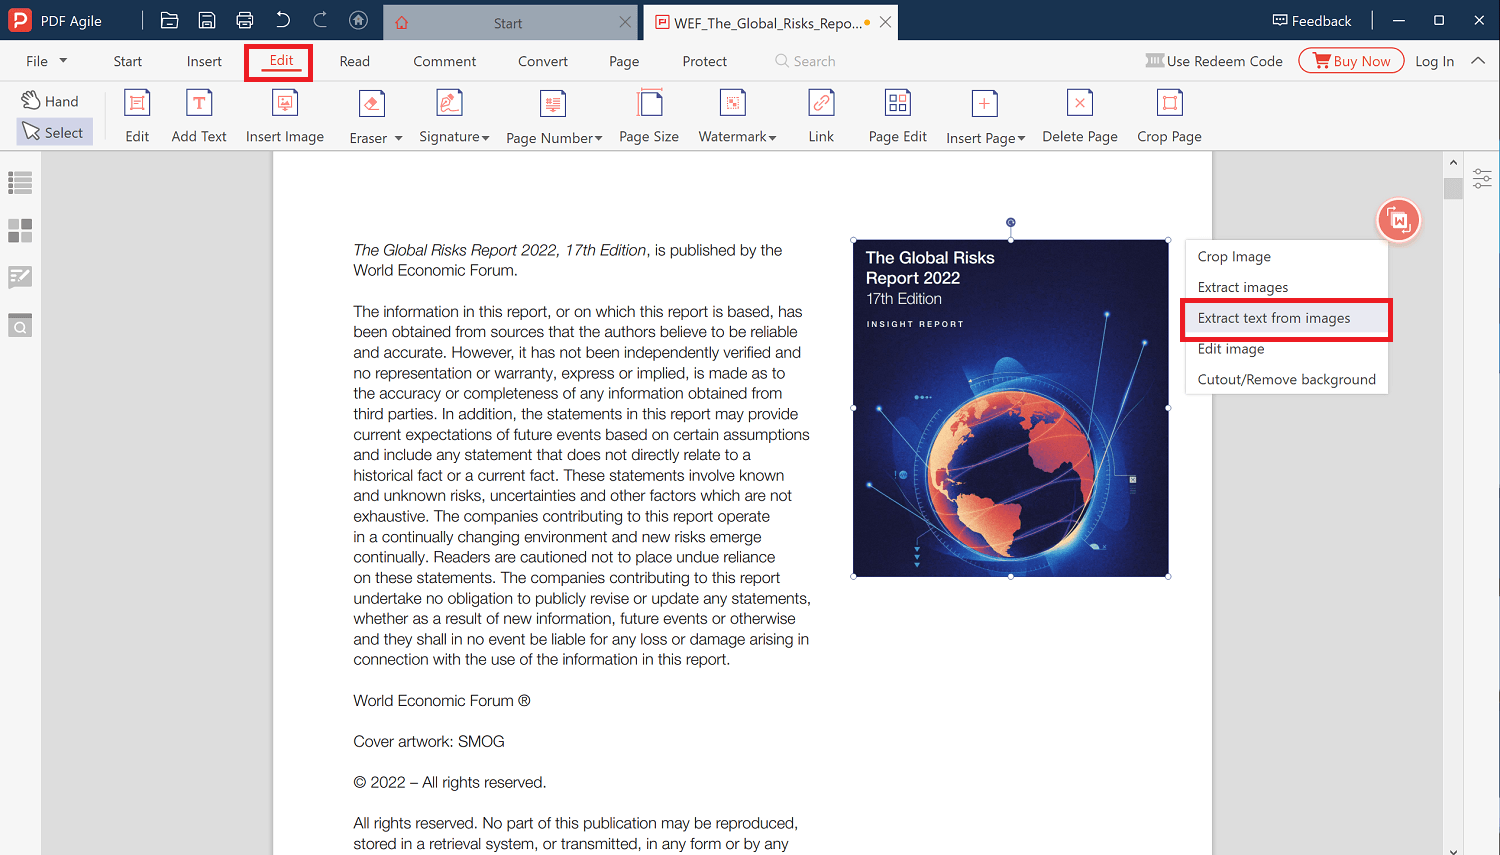The image size is (1500, 855).
Task: Click the Print icon in title bar
Action: [245, 20]
